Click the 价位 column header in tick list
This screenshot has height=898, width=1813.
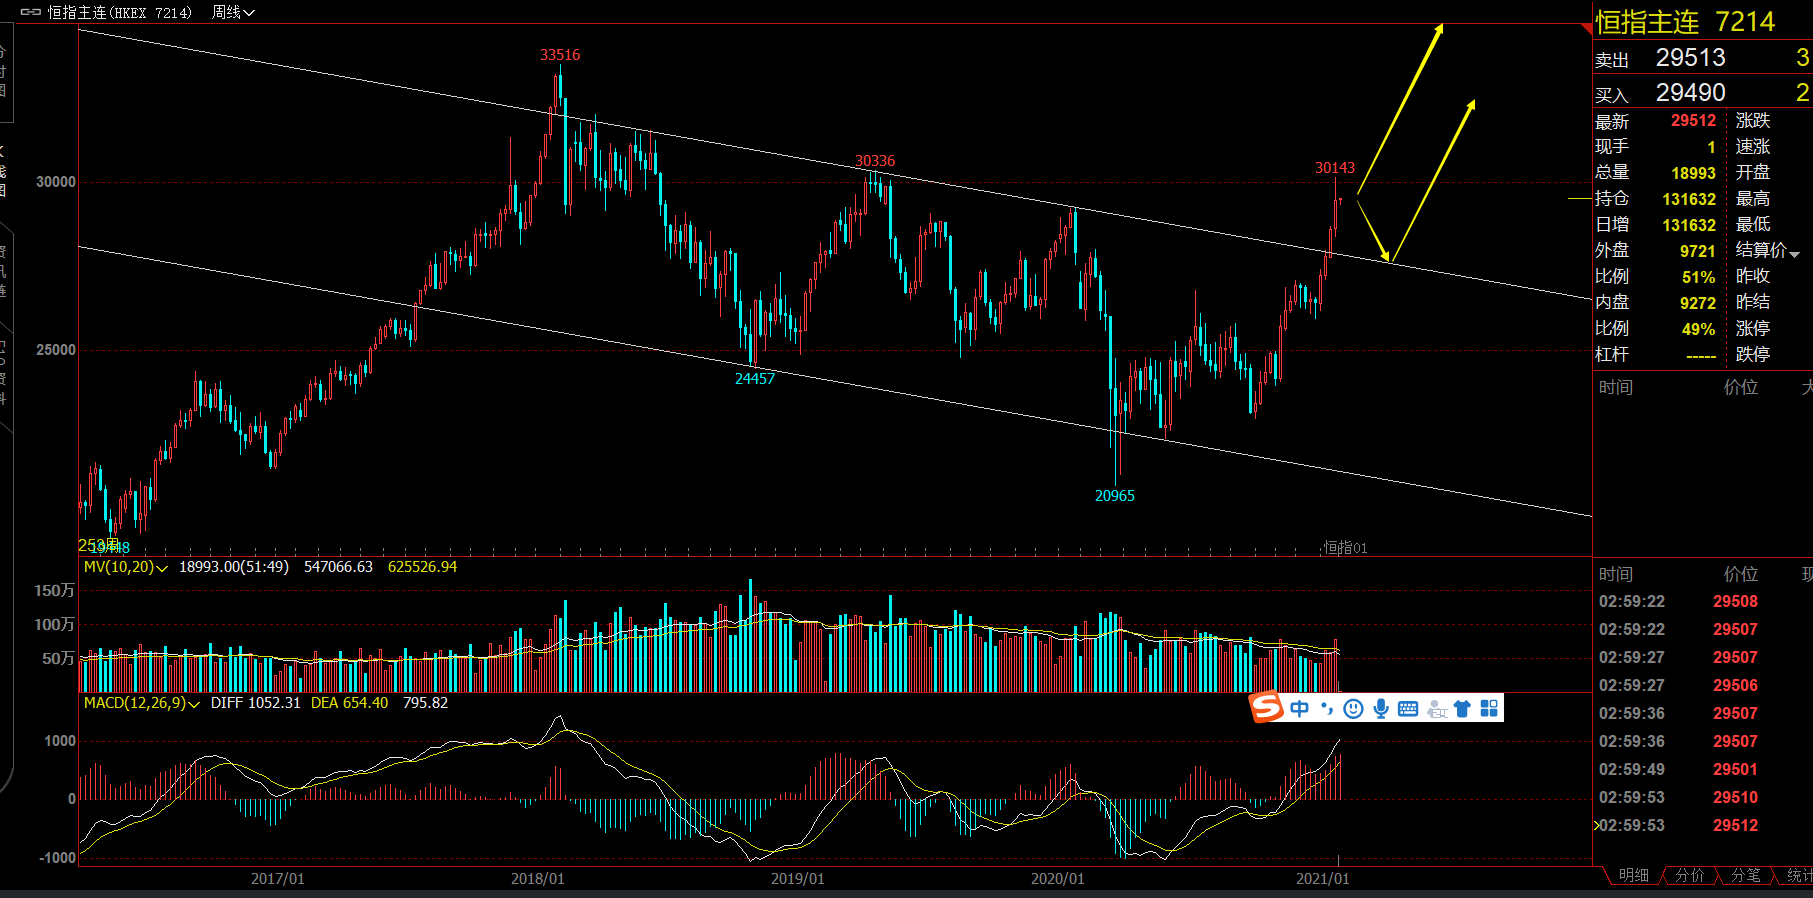pos(1741,574)
